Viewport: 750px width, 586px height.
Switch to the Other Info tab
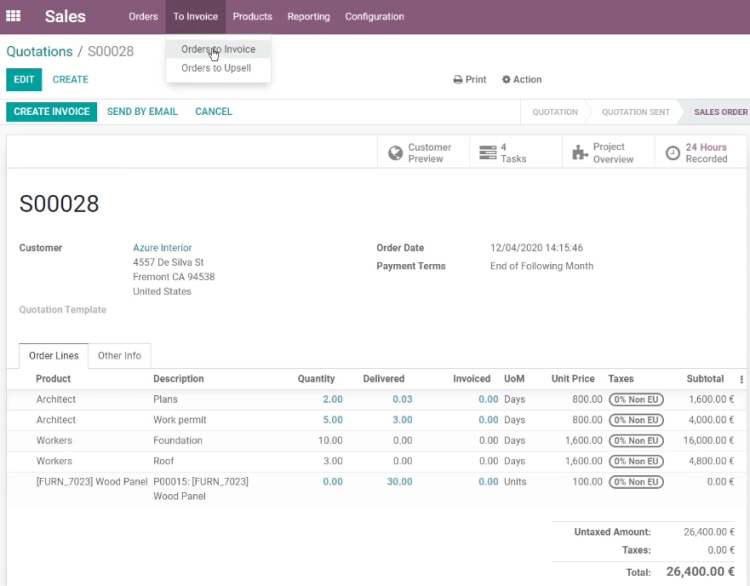coord(120,356)
